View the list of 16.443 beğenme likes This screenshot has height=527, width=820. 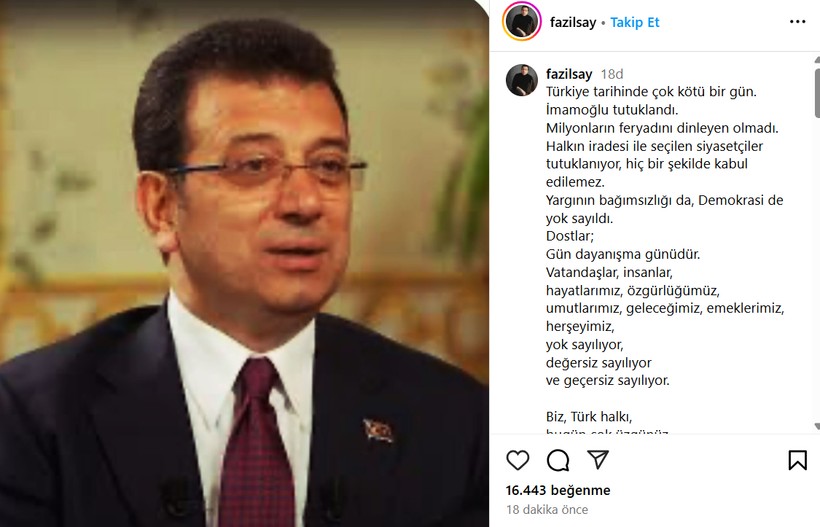(558, 490)
